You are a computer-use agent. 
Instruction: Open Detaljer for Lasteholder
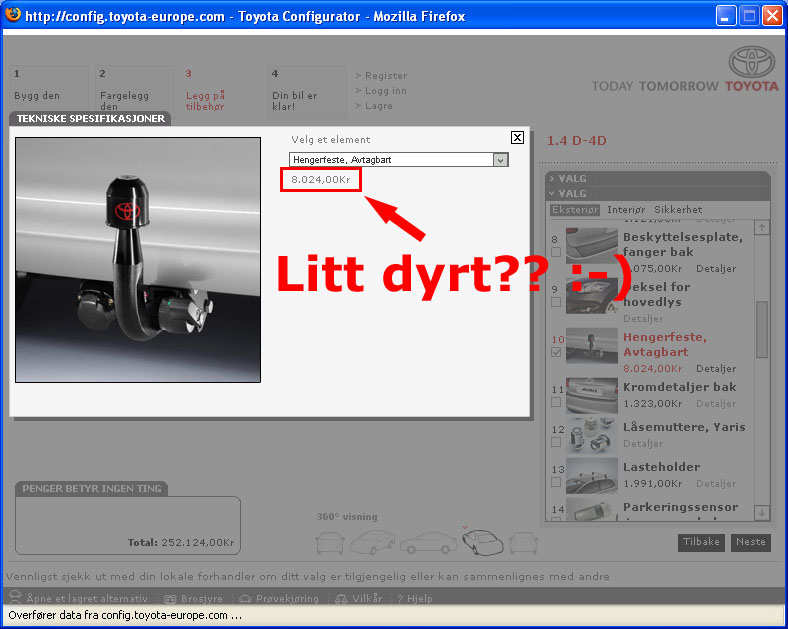click(716, 484)
